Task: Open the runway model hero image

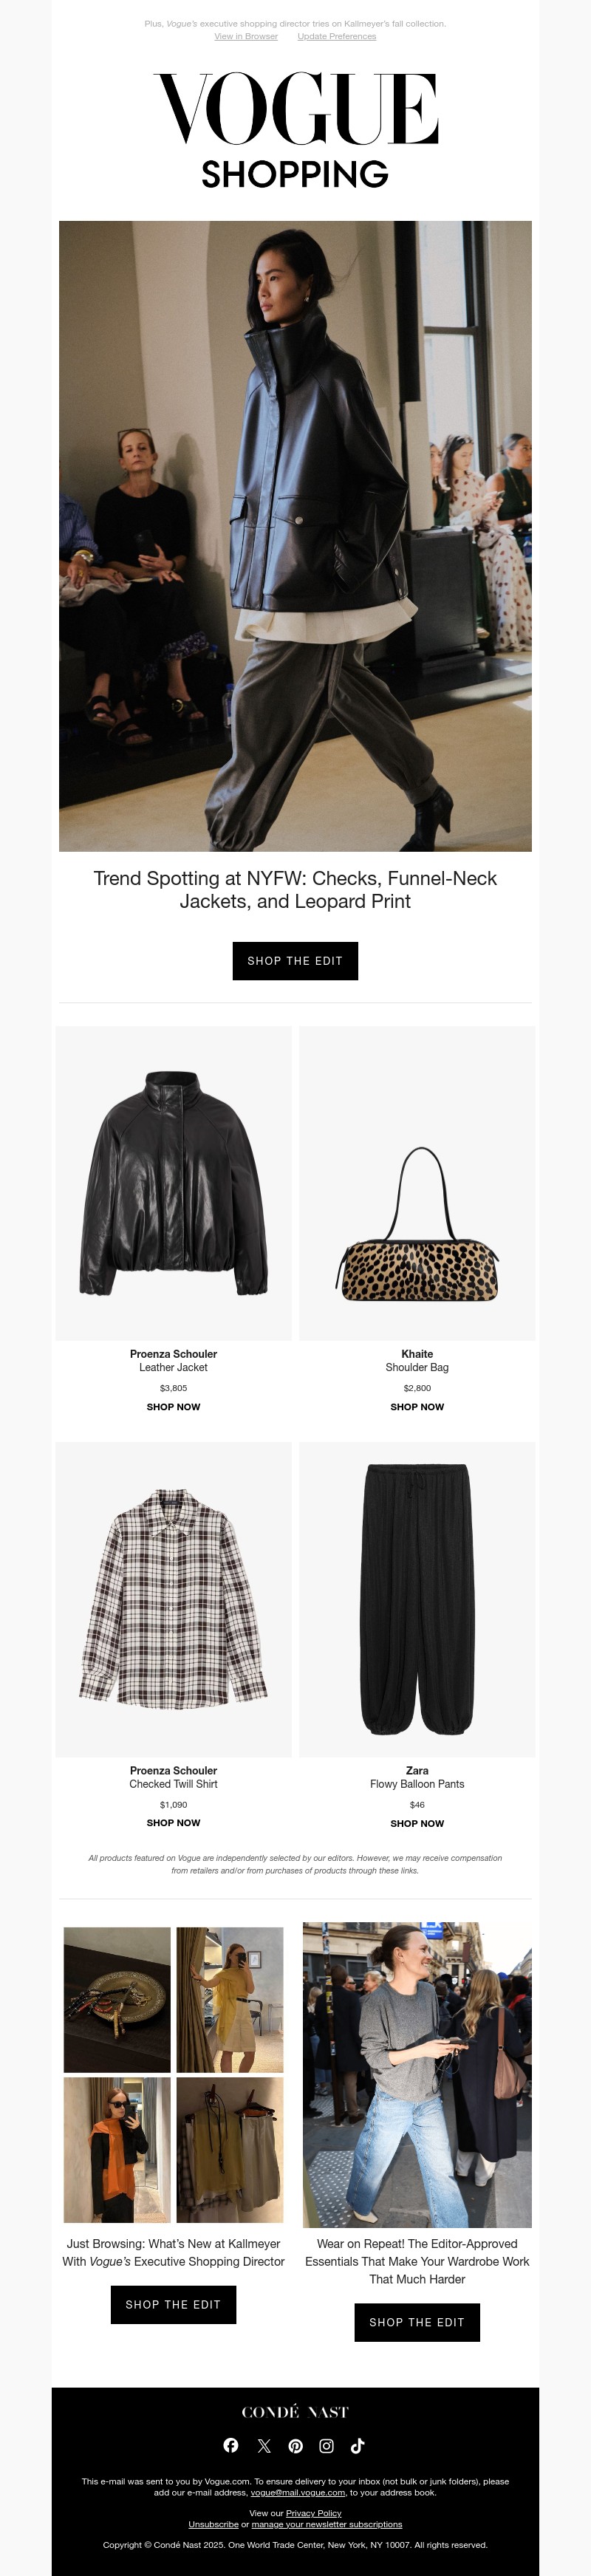Action: point(295,536)
